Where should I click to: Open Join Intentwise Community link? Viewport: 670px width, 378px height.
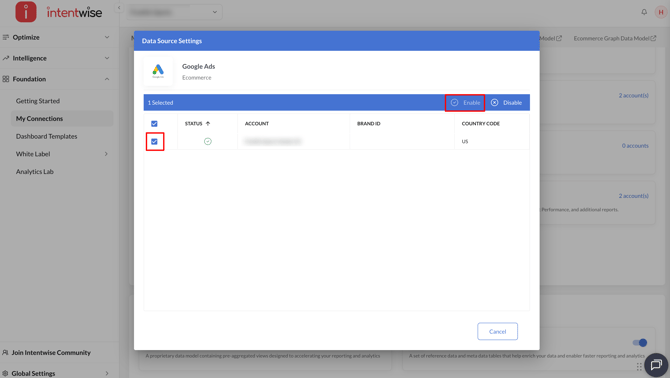point(51,353)
